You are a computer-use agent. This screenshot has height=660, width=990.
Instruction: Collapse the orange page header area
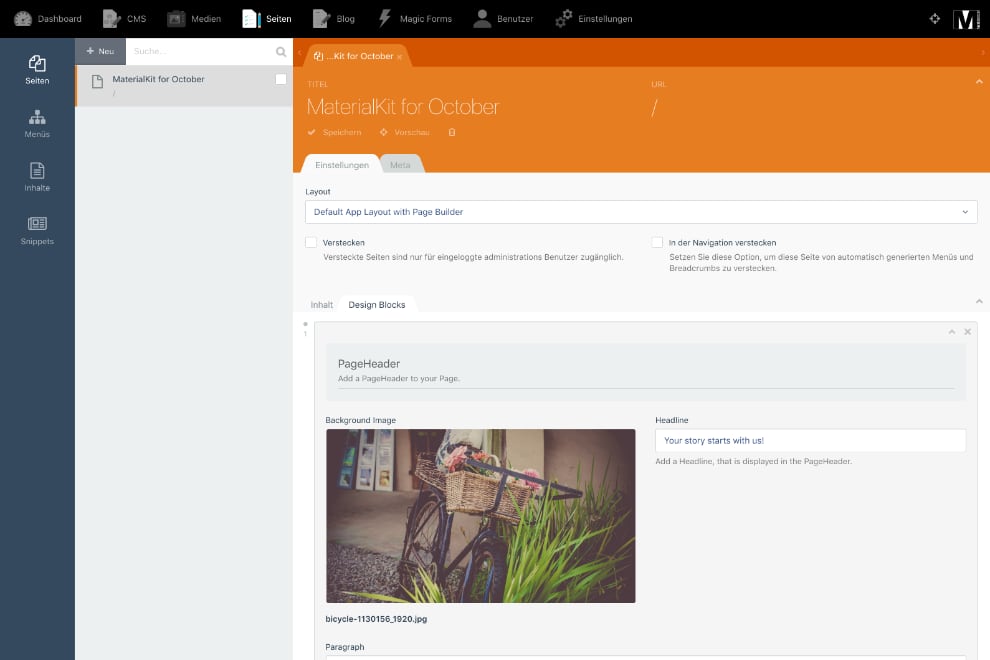pos(979,81)
